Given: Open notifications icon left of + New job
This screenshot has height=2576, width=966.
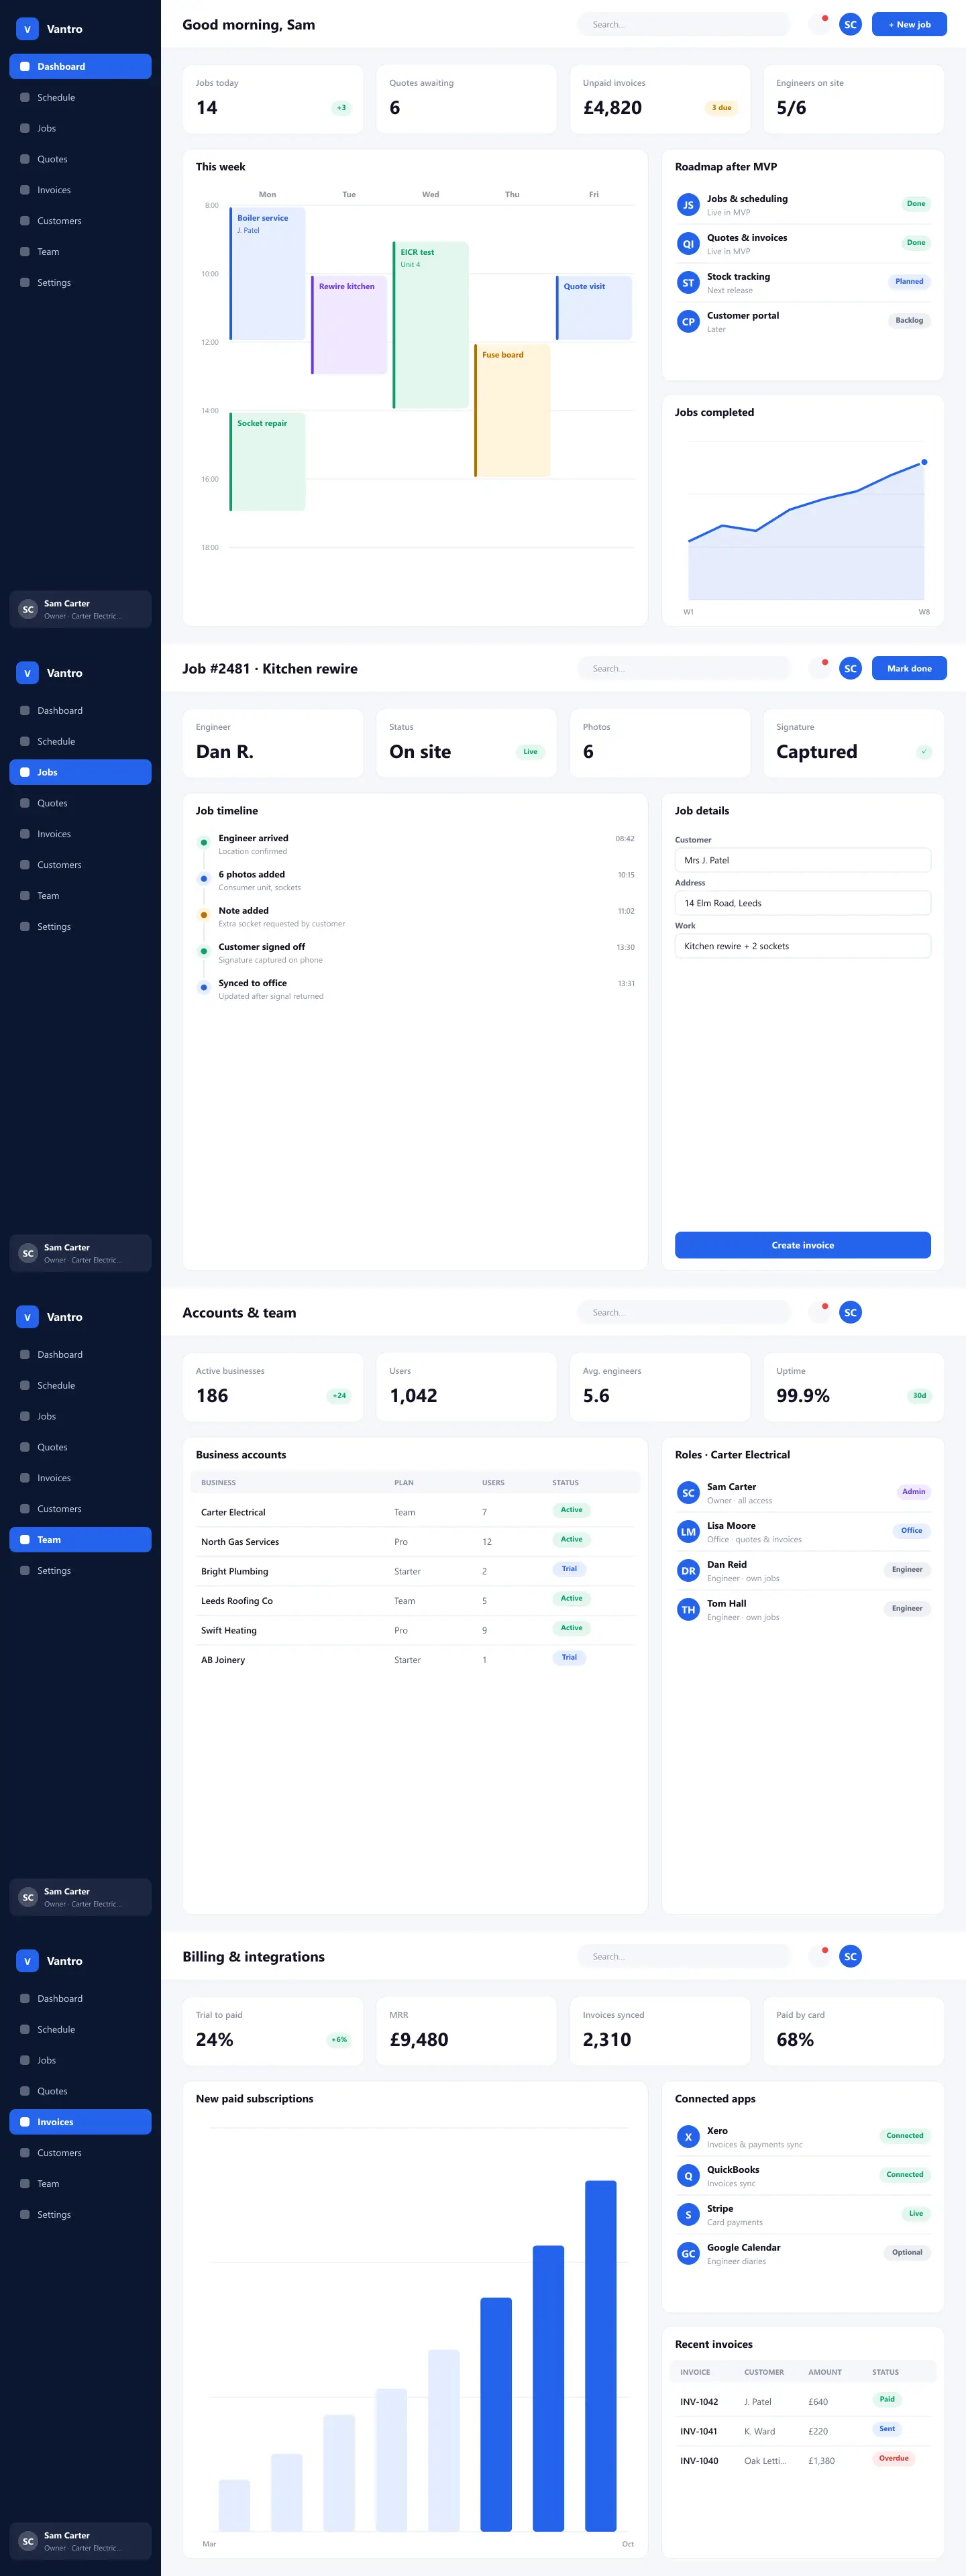Looking at the screenshot, I should [x=819, y=24].
